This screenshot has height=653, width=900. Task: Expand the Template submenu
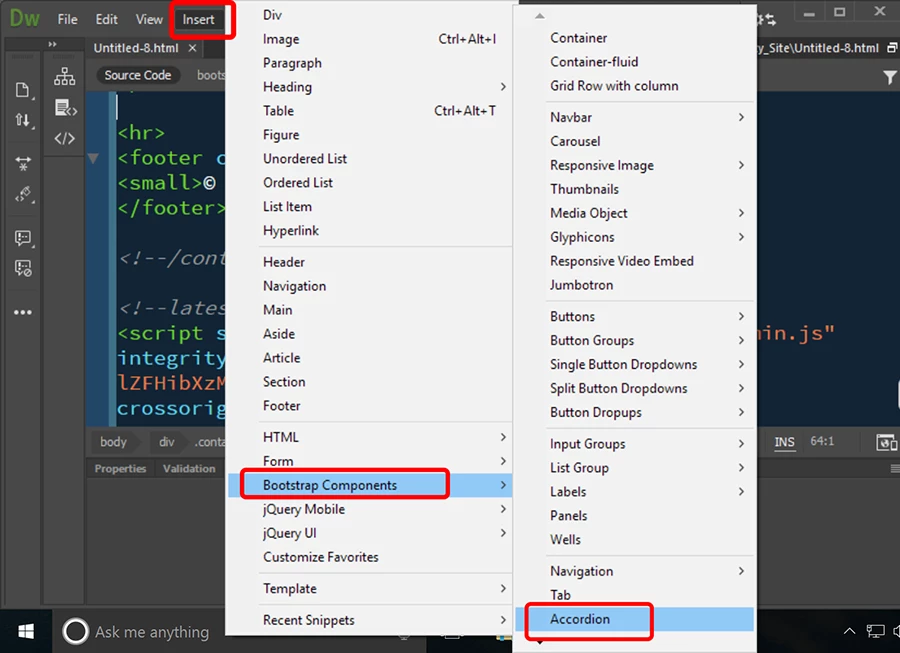click(x=370, y=589)
